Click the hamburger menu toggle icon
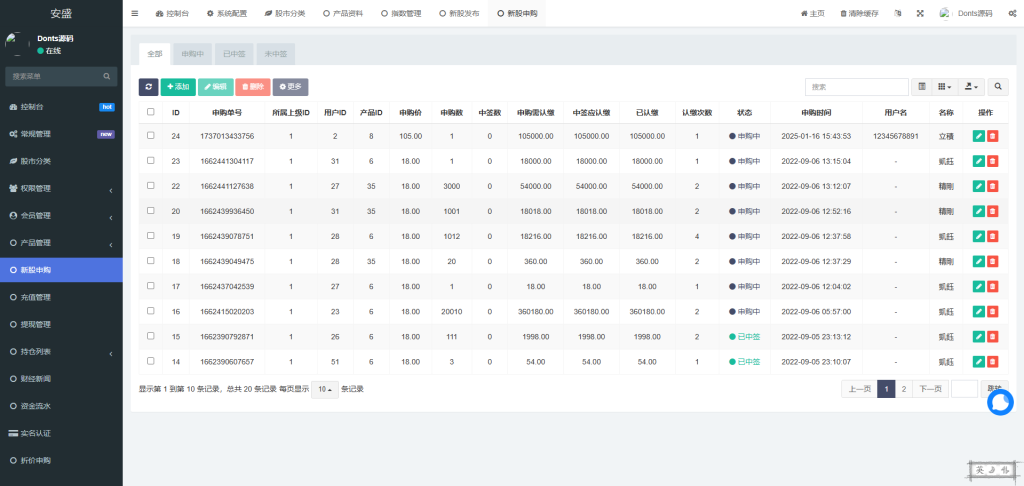Screen dimensions: 1024x486 point(135,13)
